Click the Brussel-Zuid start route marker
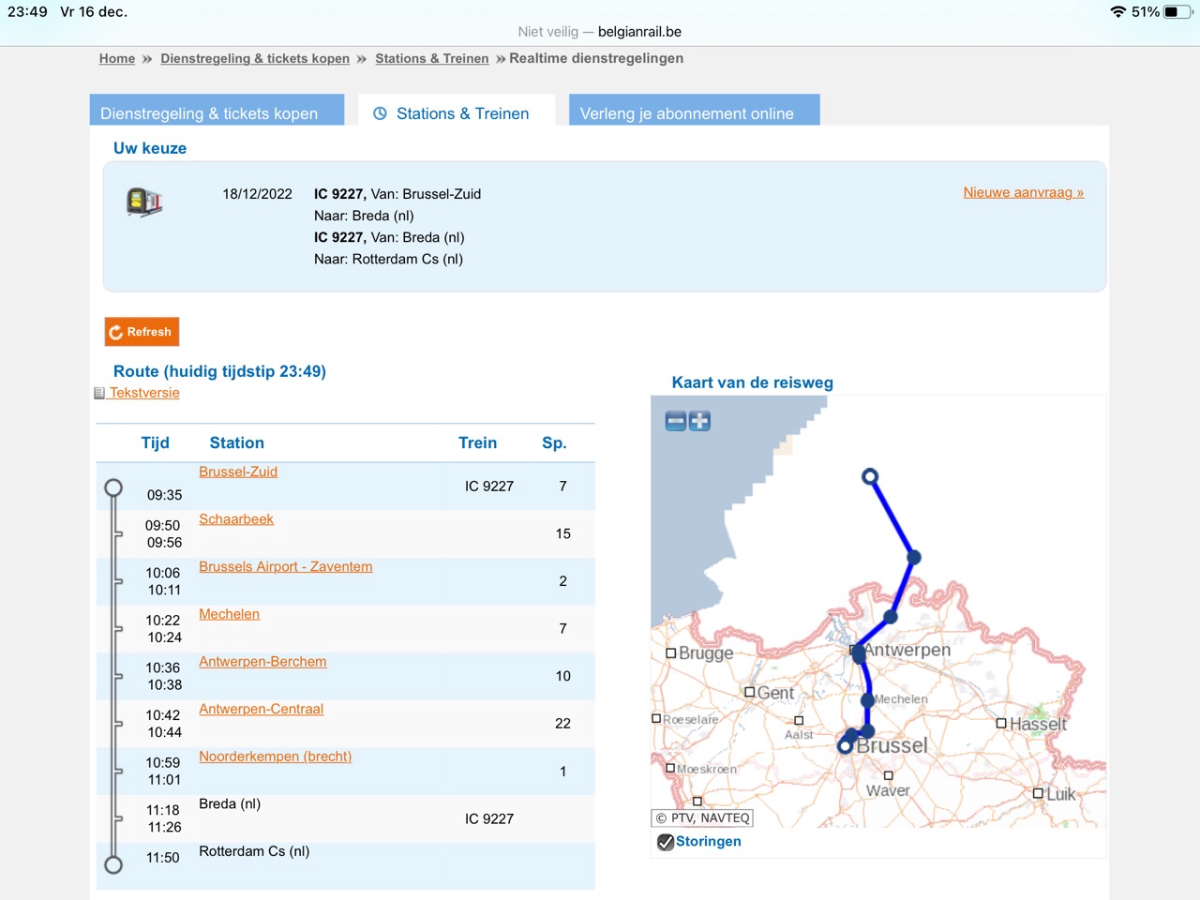This screenshot has height=900, width=1200. coord(114,488)
